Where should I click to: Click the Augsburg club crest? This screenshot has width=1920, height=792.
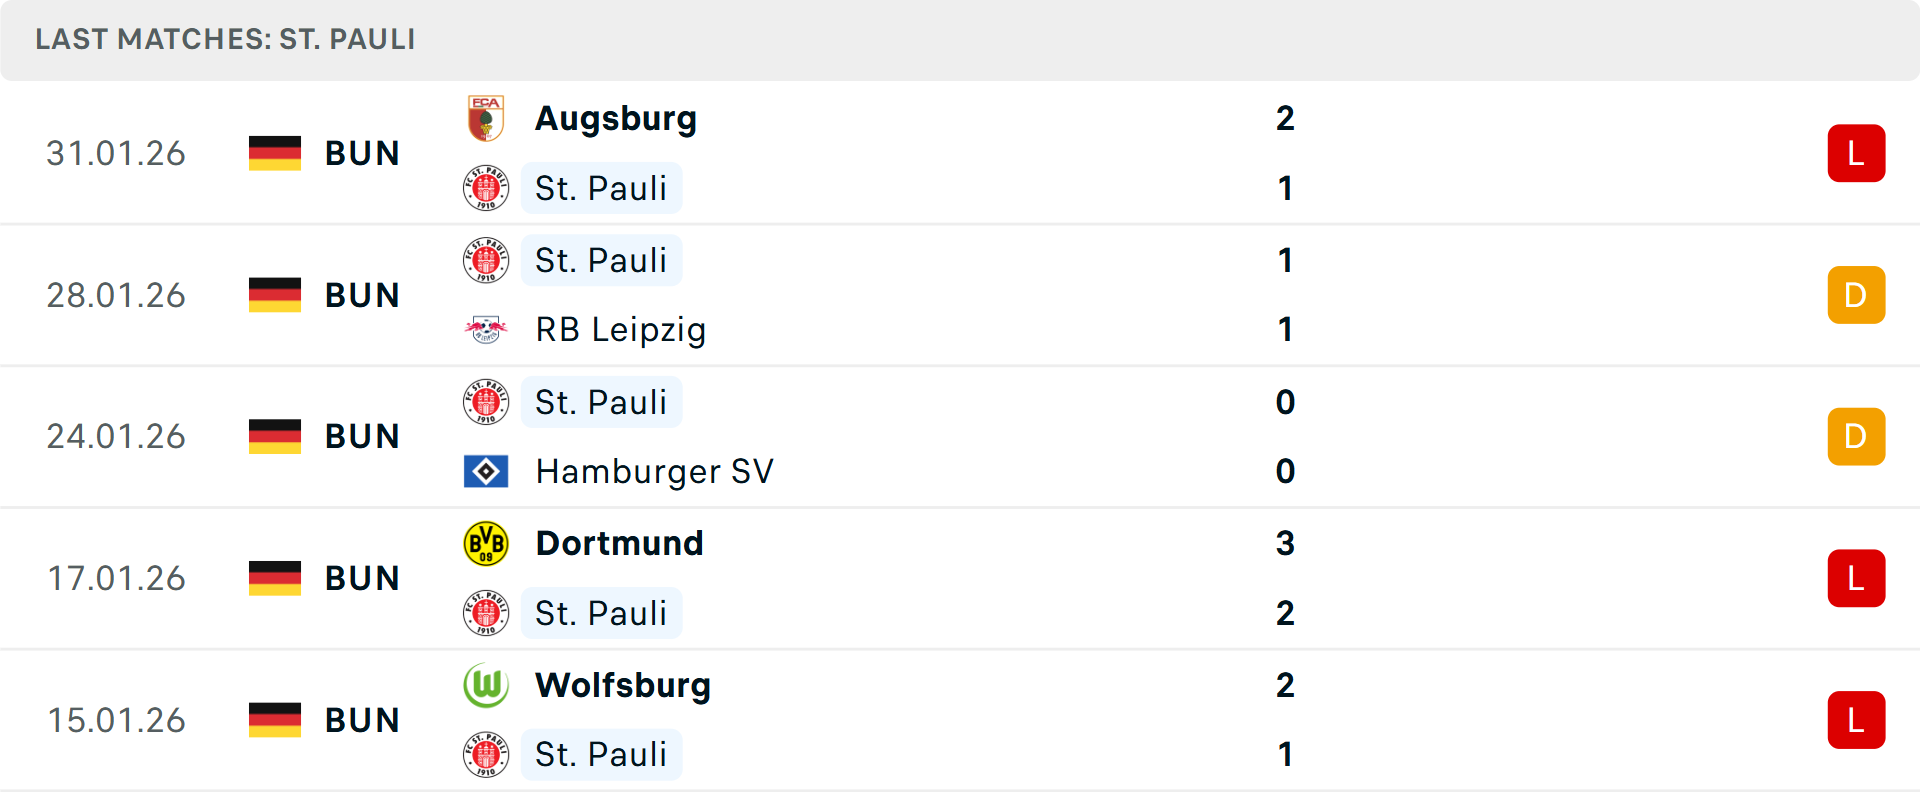click(x=486, y=118)
